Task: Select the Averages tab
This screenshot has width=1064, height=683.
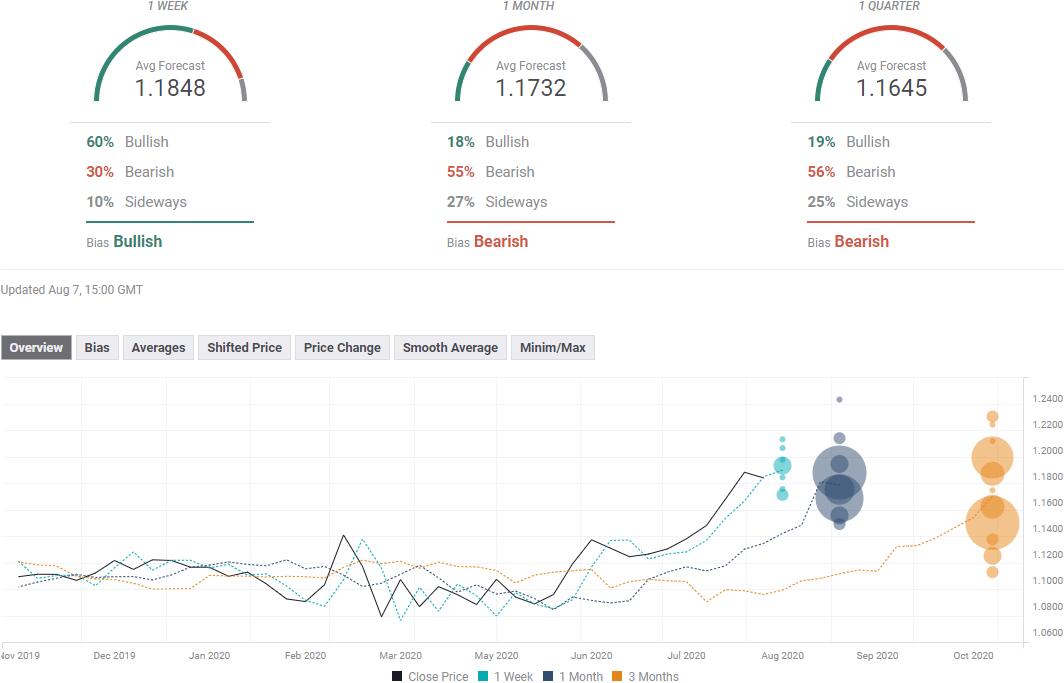Action: coord(158,348)
